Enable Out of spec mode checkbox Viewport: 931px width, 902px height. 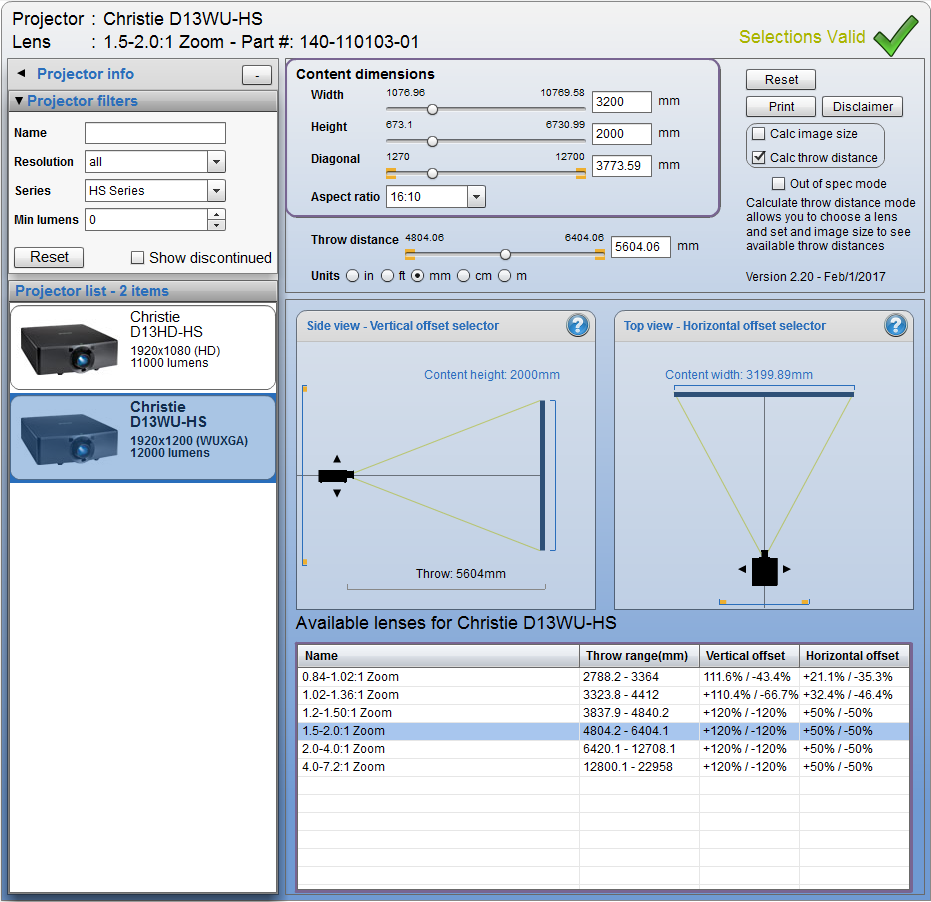778,183
